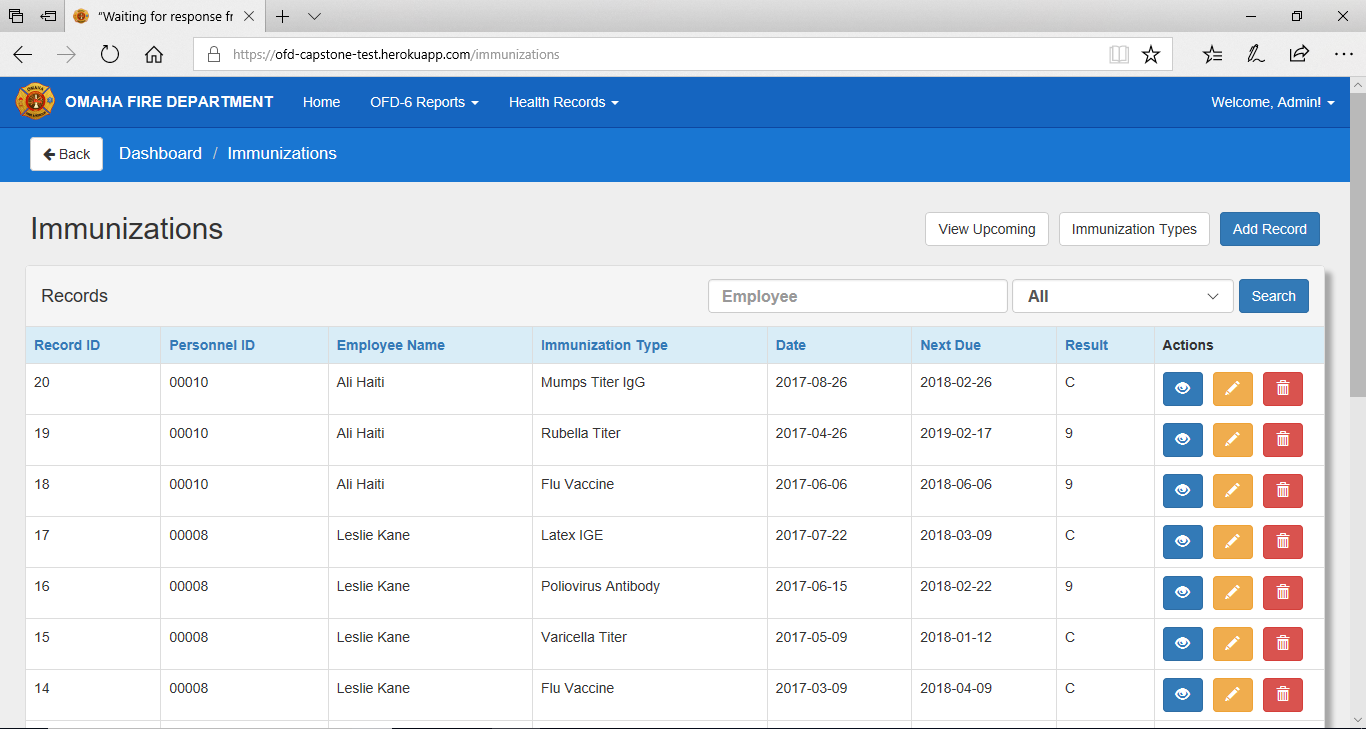Edit record 14 Leslie Kane Flu Vaccine
This screenshot has width=1366, height=729.
(x=1233, y=695)
